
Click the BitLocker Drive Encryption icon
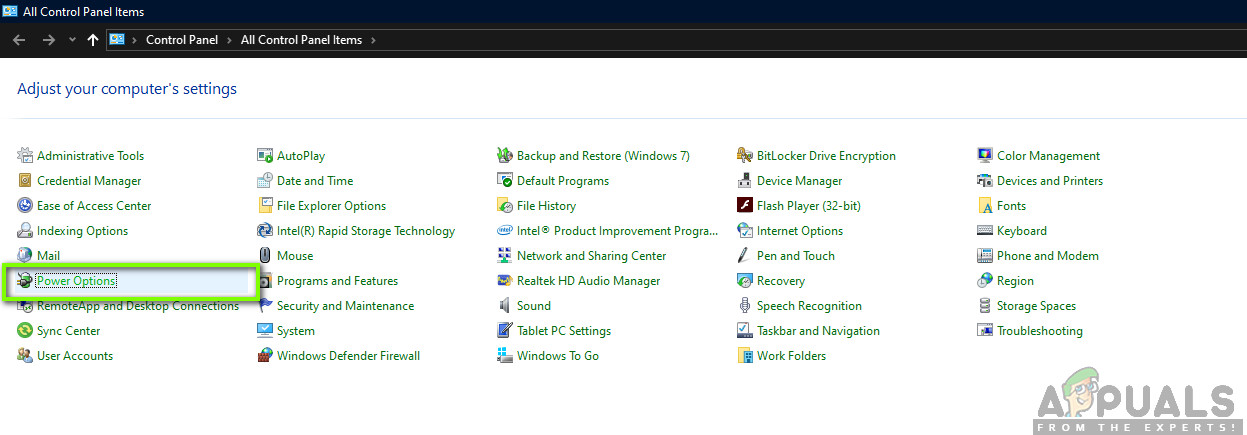click(x=745, y=156)
